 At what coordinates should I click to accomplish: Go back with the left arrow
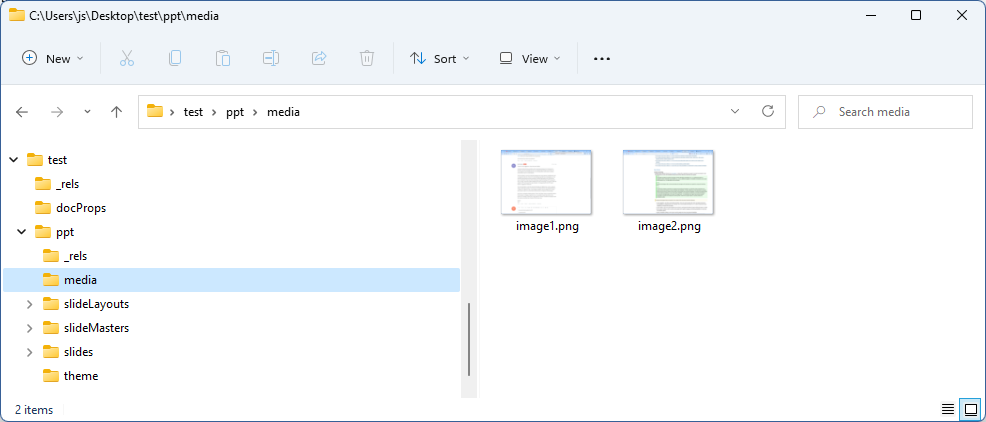point(22,112)
